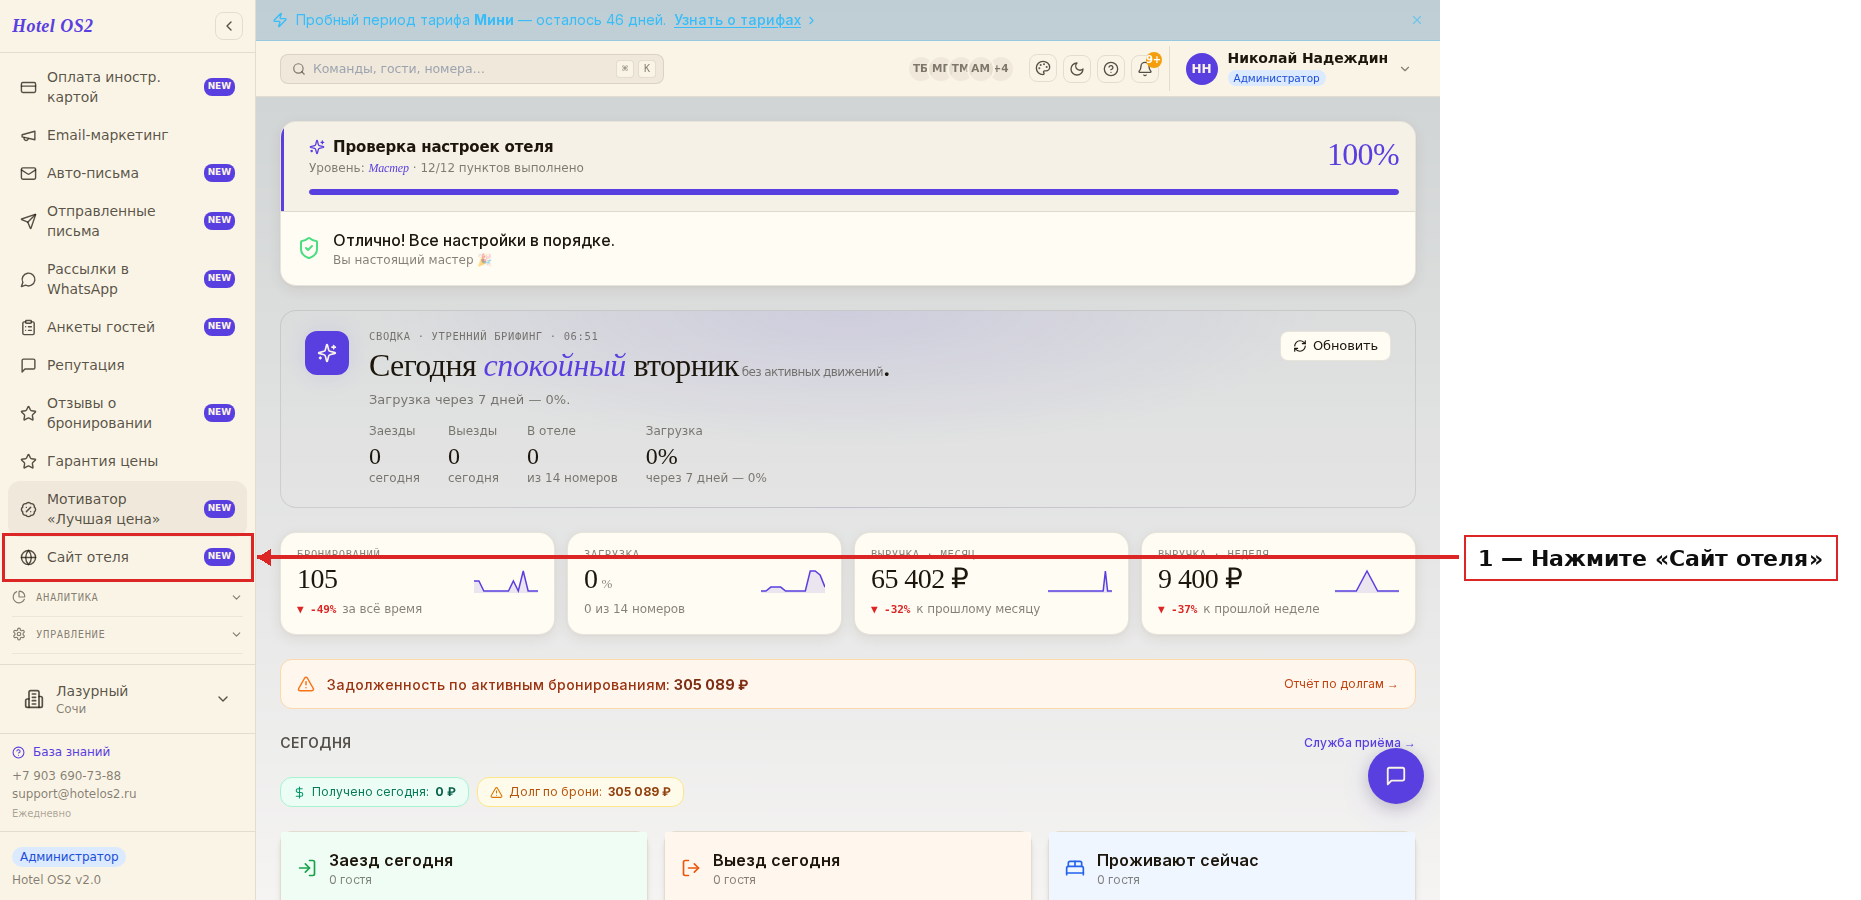Image resolution: width=1861 pixels, height=900 pixels.
Task: Open the help question mark icon
Action: [1111, 68]
